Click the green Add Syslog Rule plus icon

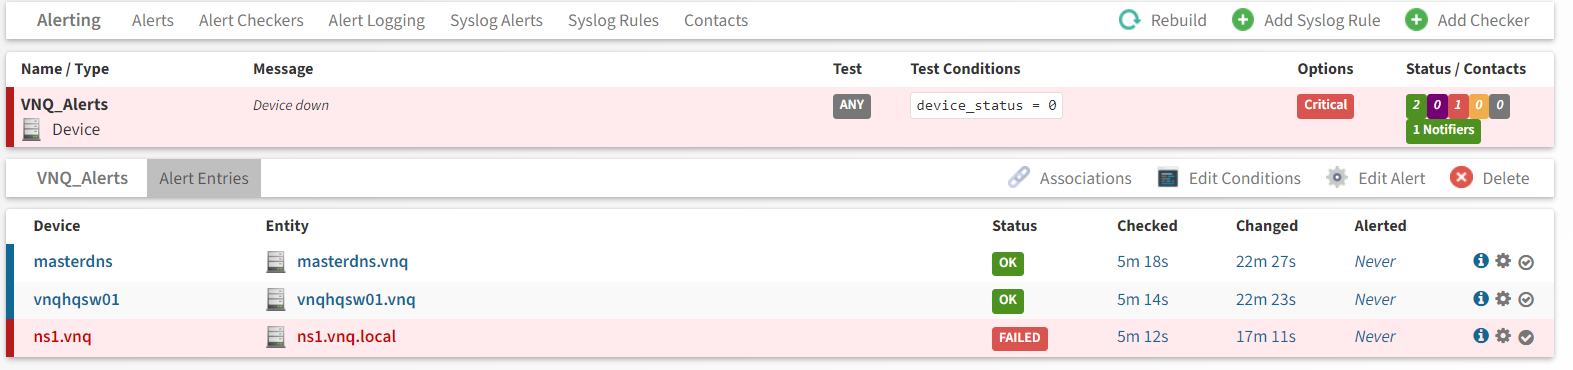coord(1243,20)
